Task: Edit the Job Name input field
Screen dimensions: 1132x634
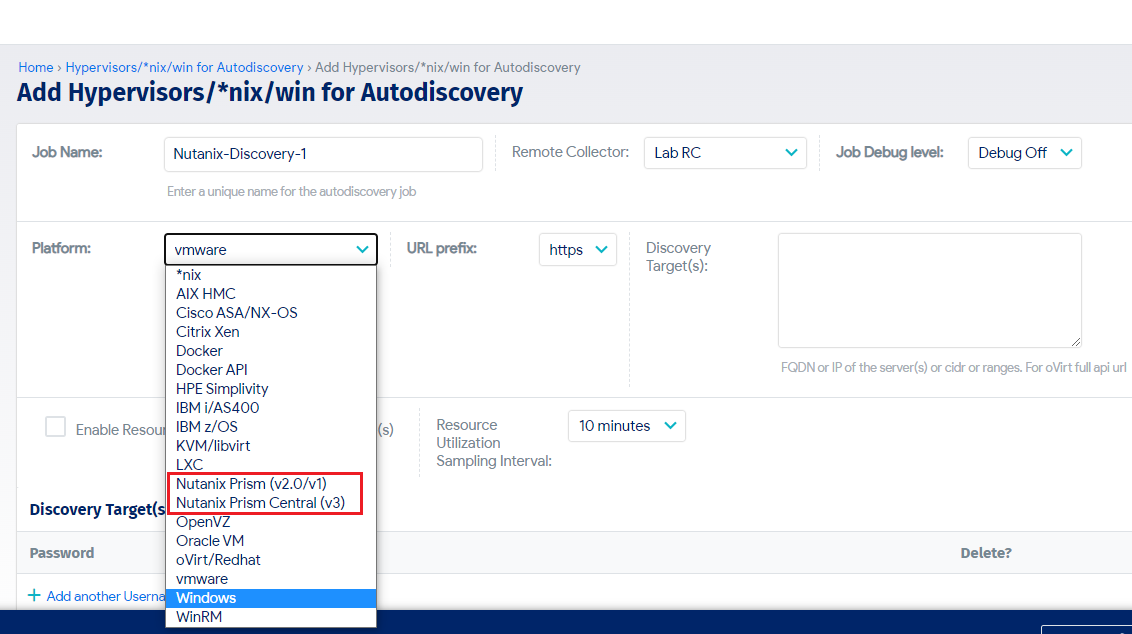Action: [323, 154]
